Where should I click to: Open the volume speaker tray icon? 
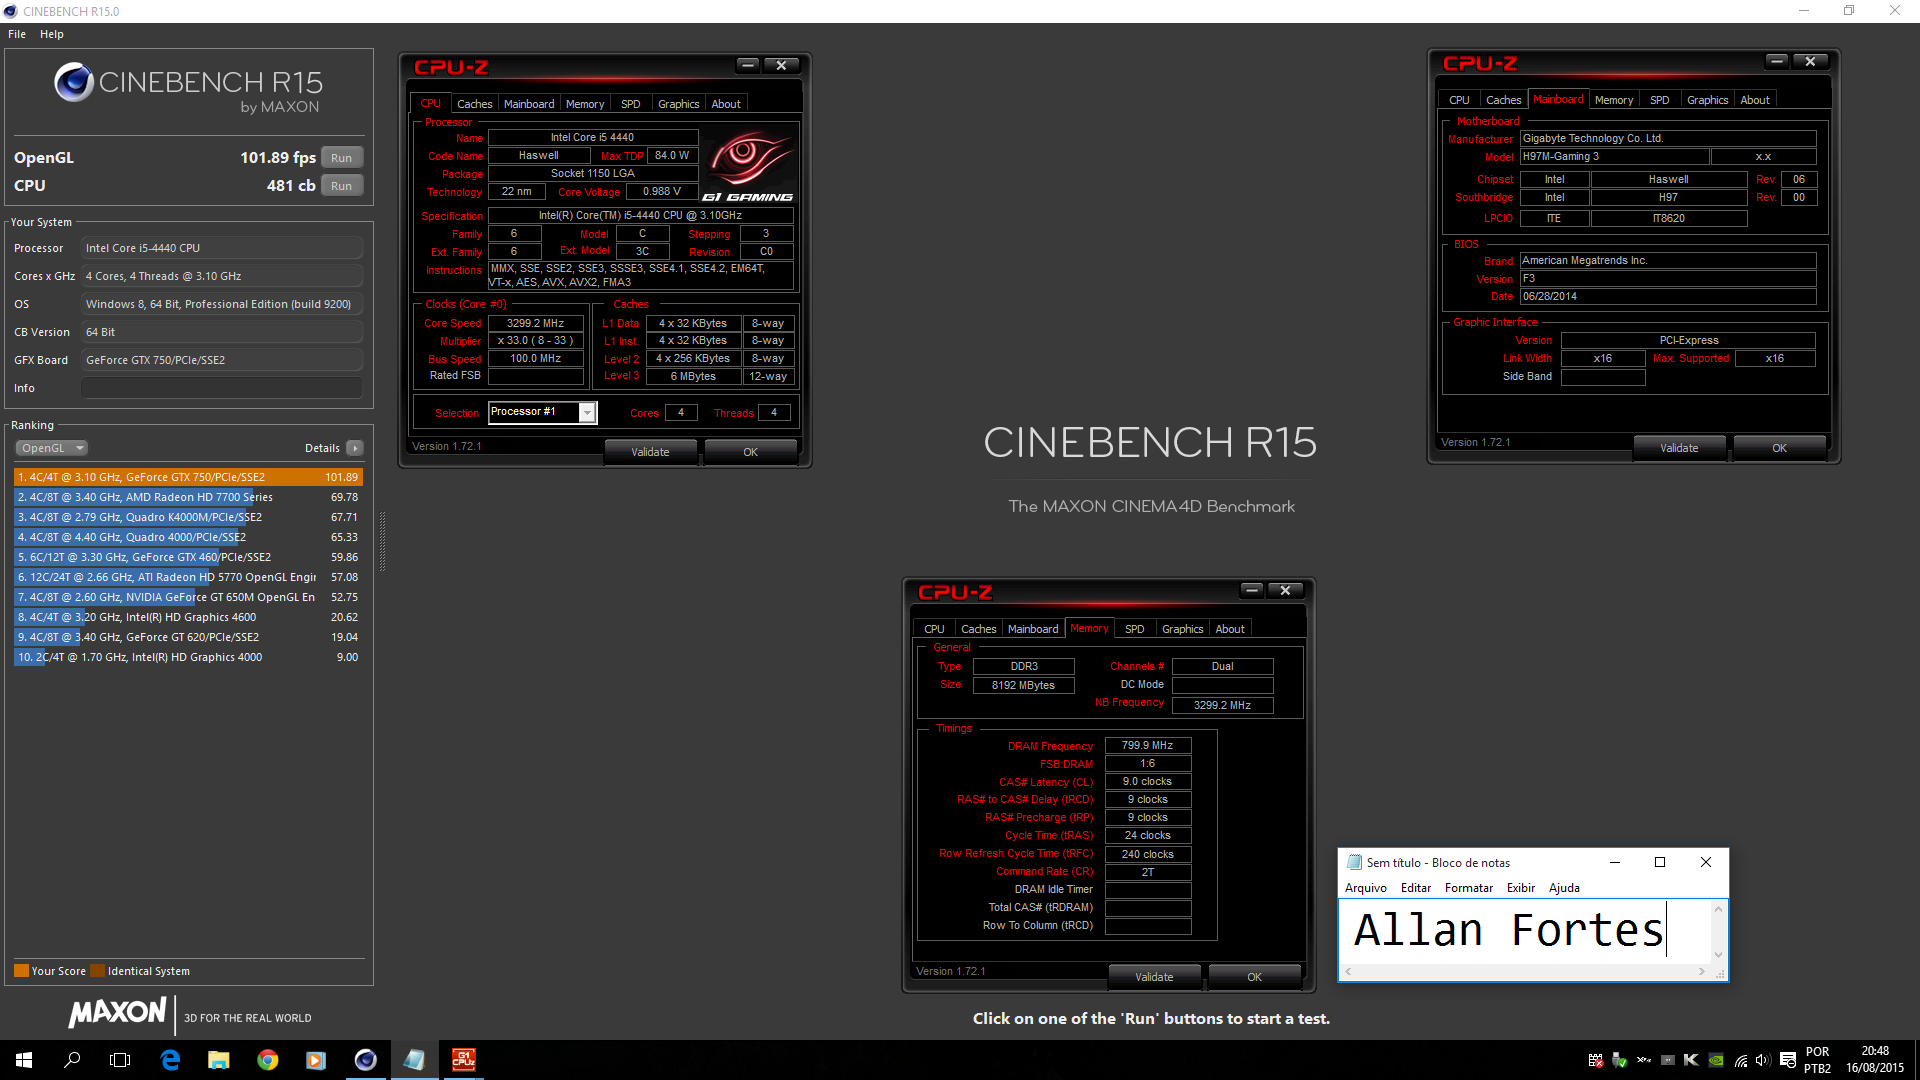(1763, 1060)
